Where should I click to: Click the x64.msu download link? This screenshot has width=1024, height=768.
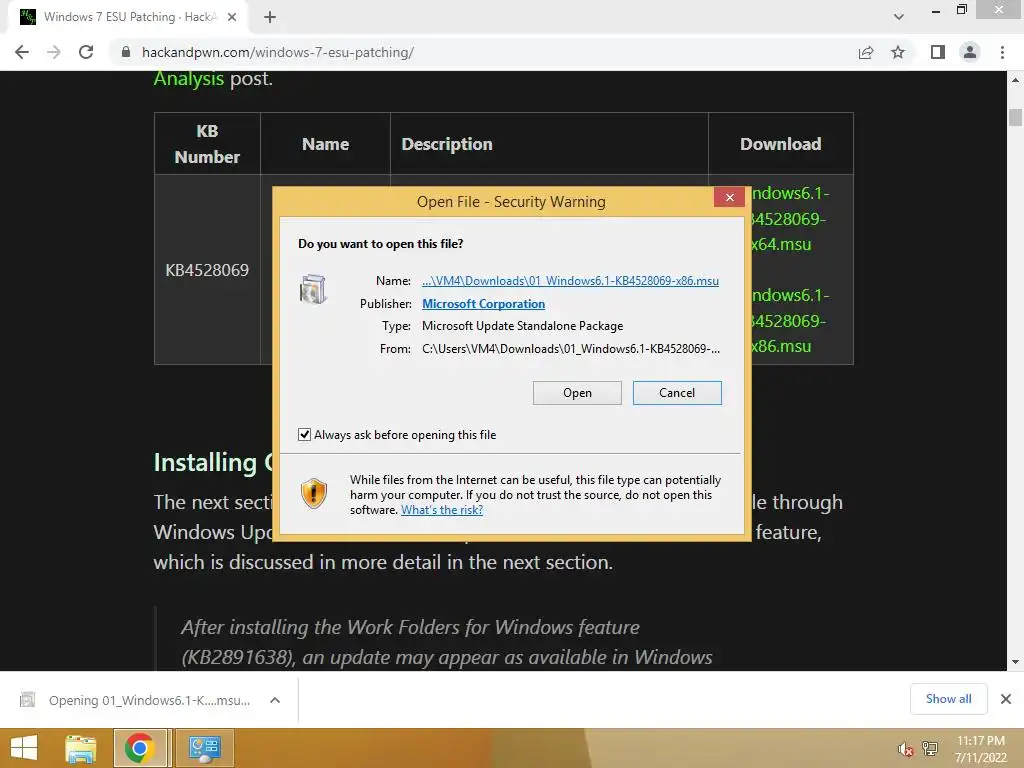(789, 219)
